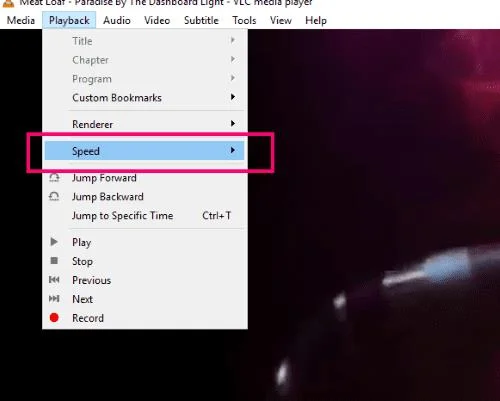Select Next in Playback menu
The width and height of the screenshot is (500, 401).
pyautogui.click(x=145, y=299)
